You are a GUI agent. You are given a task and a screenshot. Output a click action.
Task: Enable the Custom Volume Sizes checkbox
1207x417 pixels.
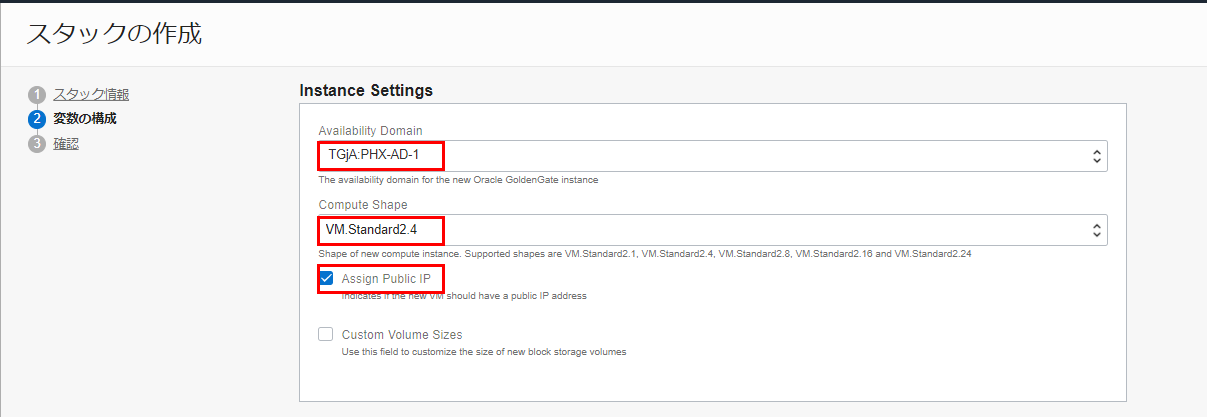[x=326, y=335]
